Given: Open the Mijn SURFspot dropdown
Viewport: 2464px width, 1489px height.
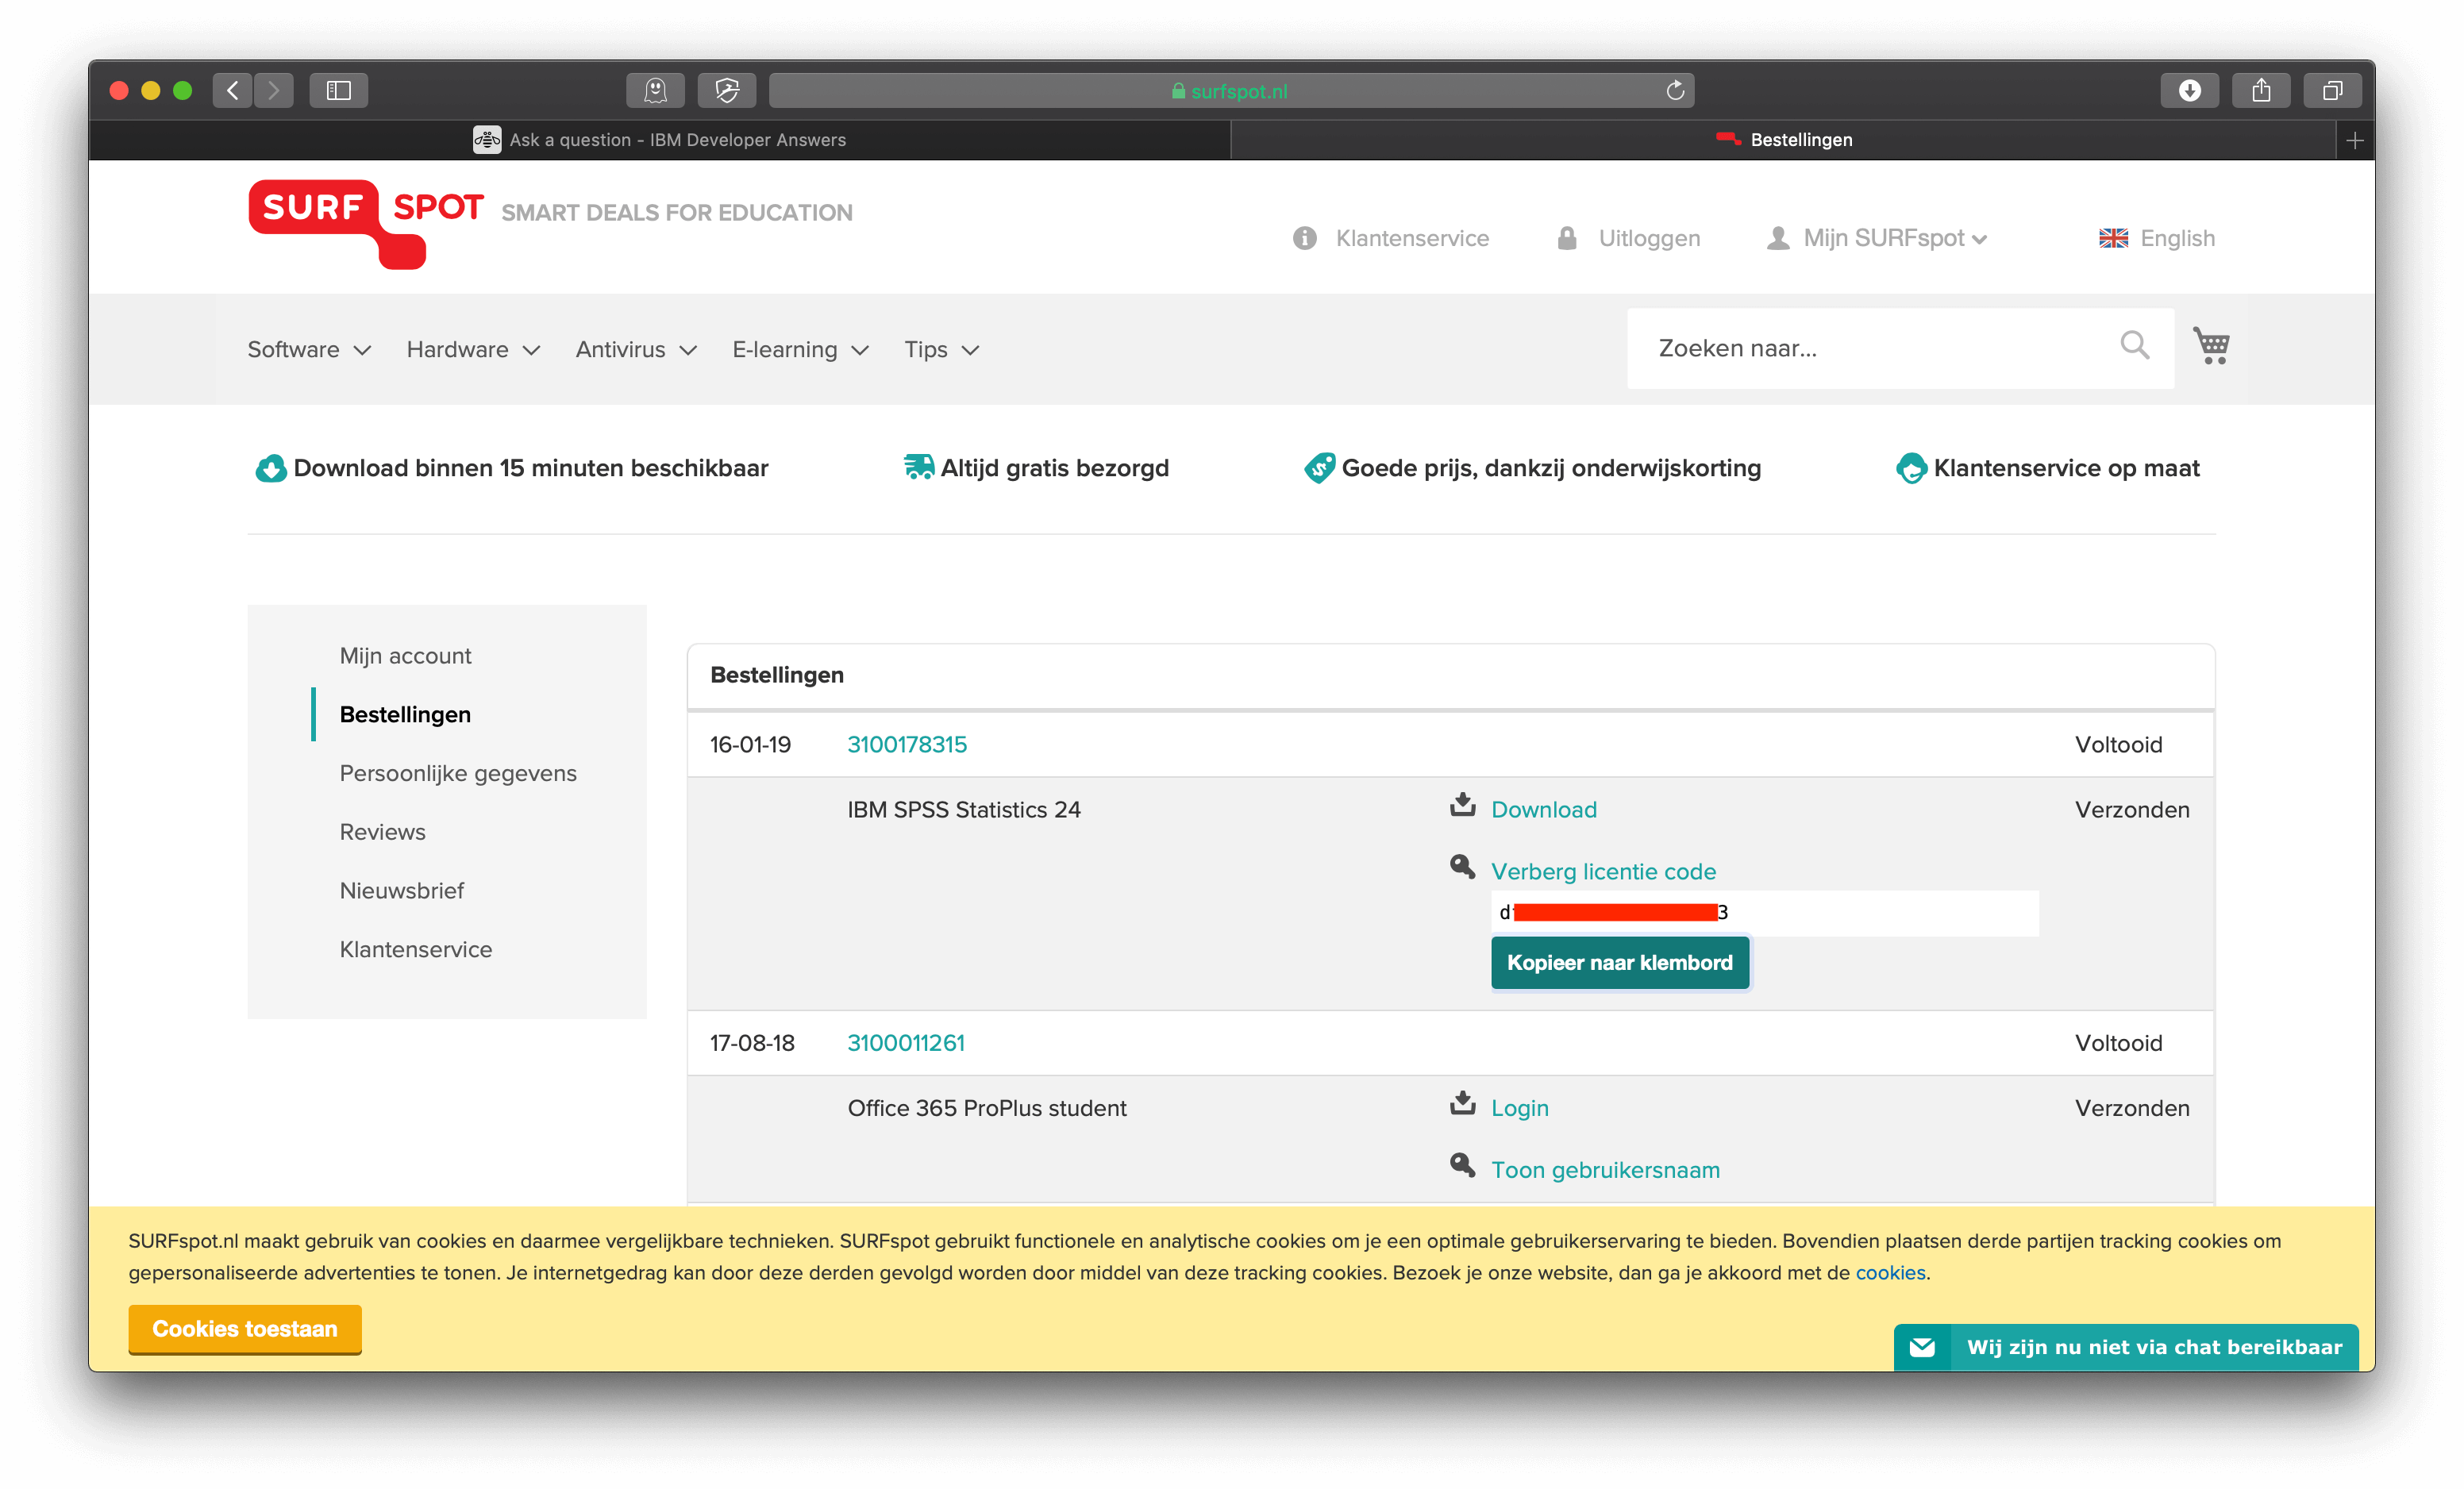Looking at the screenshot, I should (1893, 238).
